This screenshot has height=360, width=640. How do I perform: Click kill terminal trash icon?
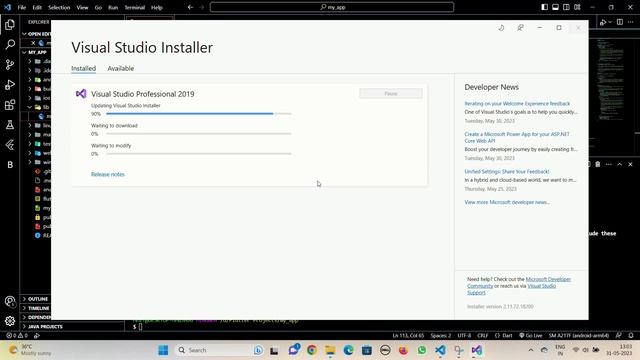point(598,164)
